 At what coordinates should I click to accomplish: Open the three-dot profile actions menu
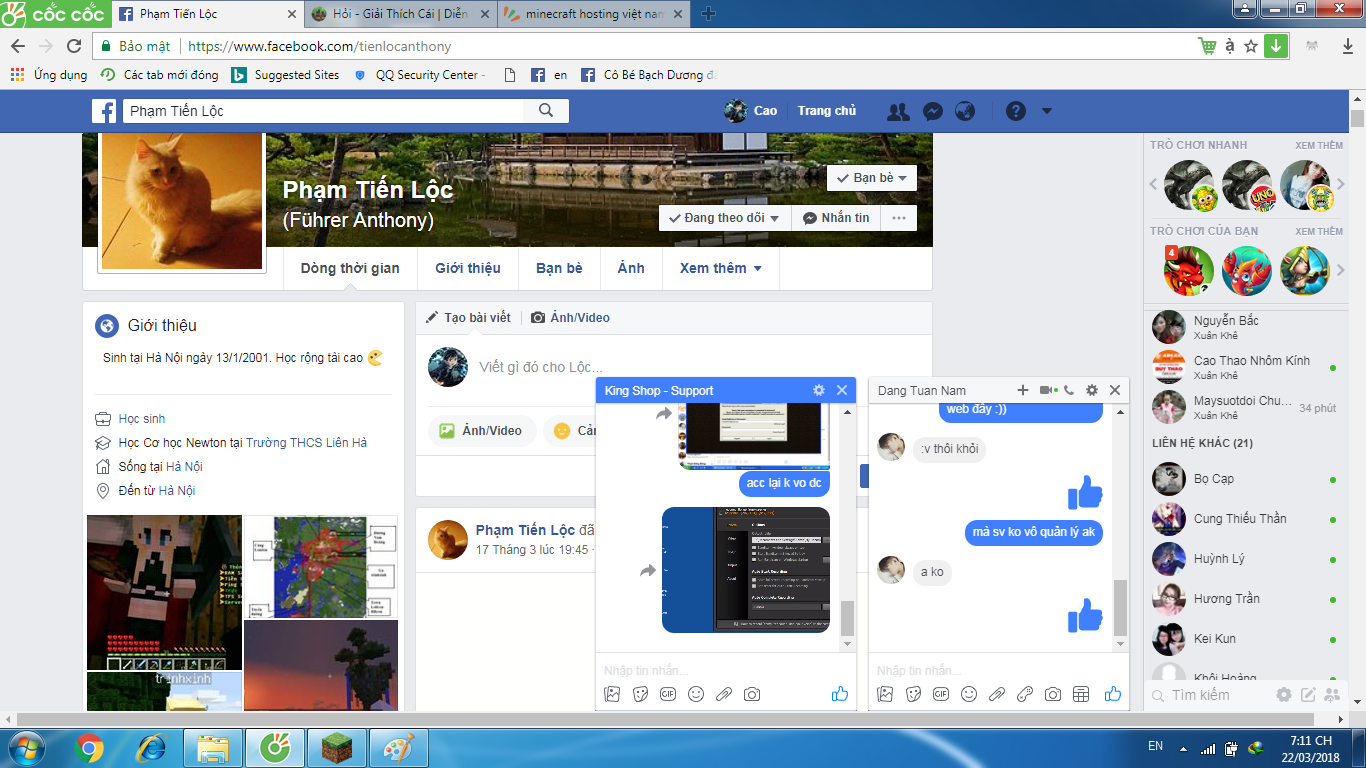coord(898,218)
